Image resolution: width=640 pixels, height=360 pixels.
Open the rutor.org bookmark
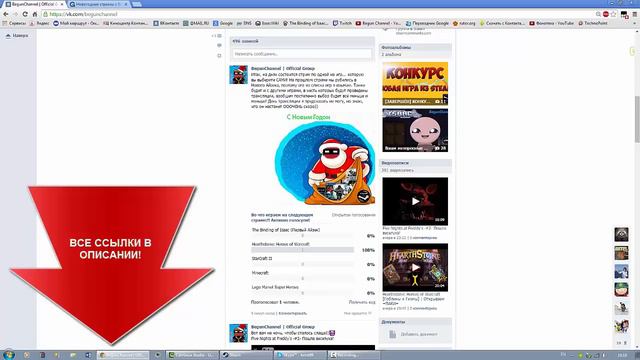[464, 23]
